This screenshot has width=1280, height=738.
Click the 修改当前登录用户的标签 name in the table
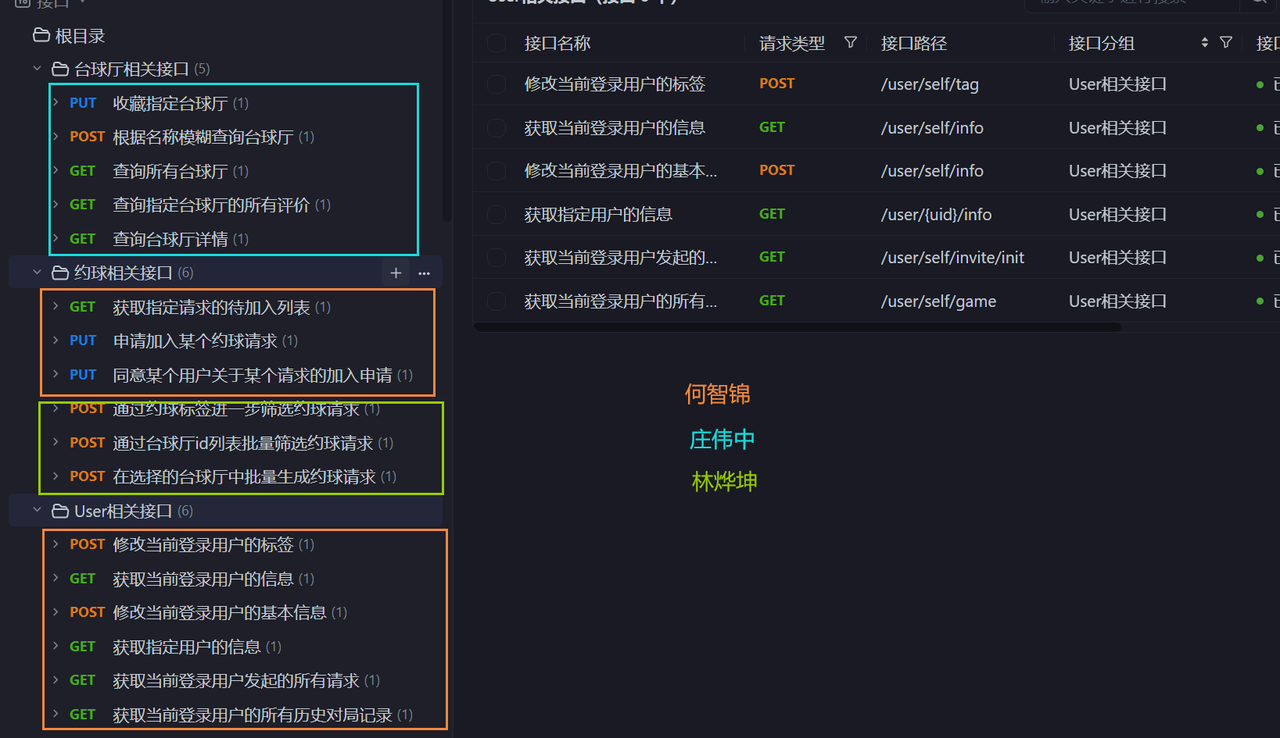[615, 84]
